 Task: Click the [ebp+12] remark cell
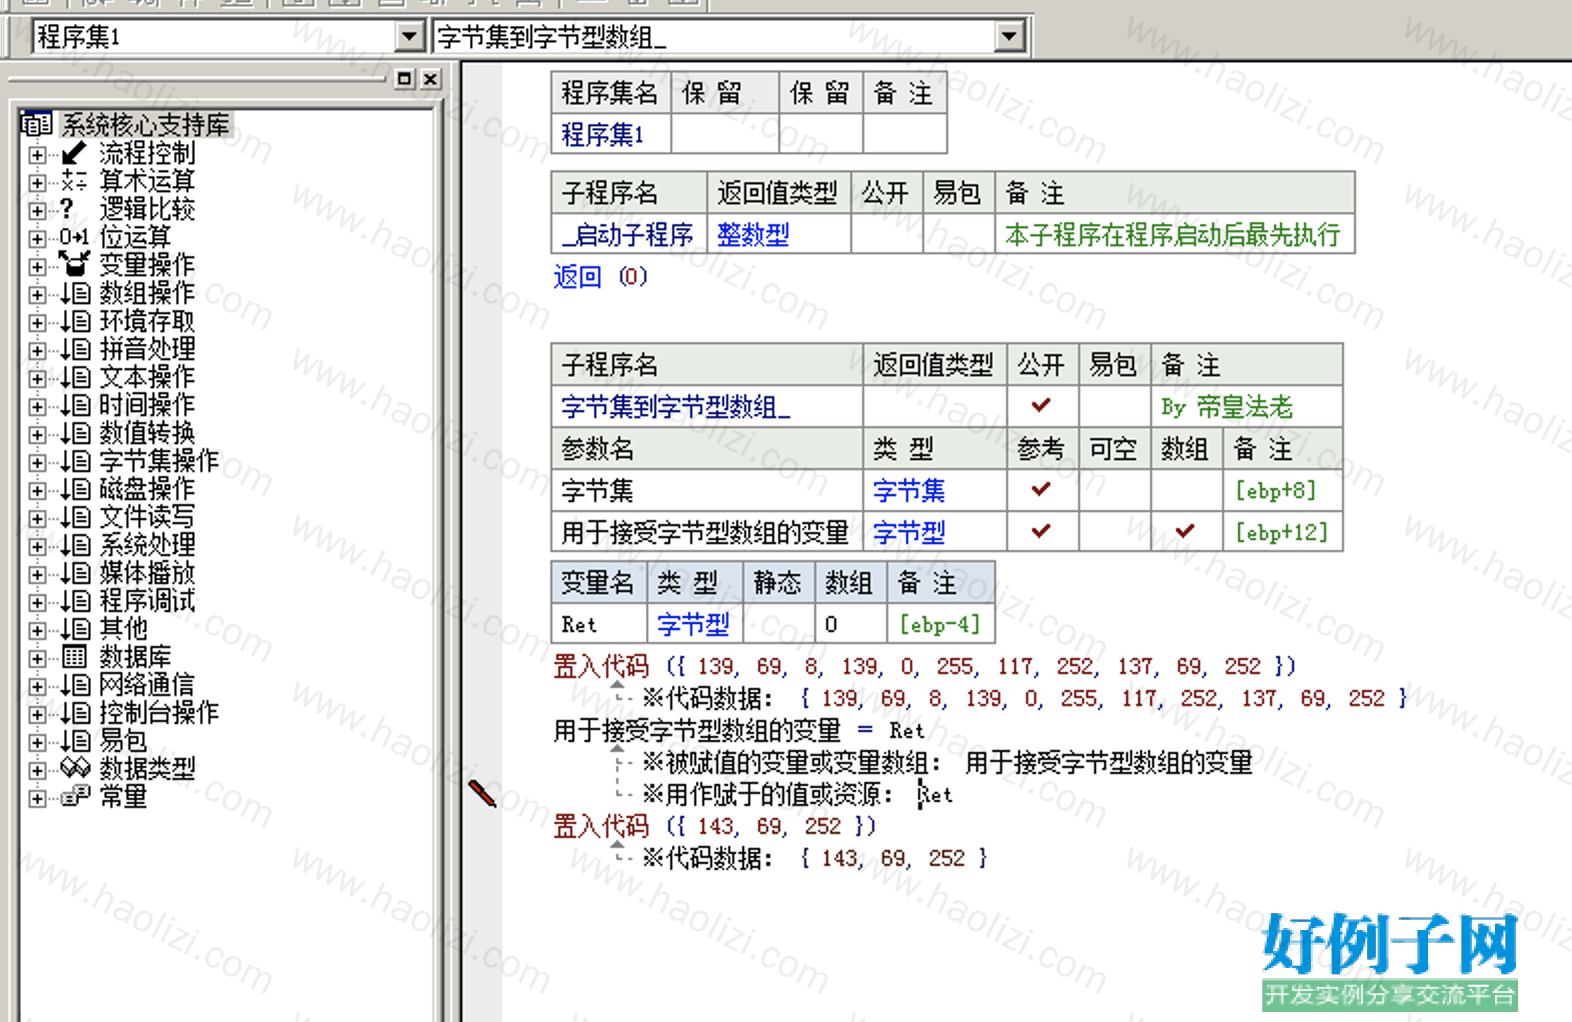(1282, 532)
